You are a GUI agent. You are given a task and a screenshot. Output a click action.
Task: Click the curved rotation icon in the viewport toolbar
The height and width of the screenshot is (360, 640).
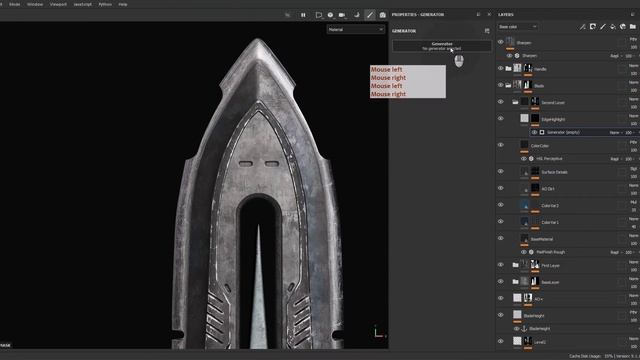(356, 15)
